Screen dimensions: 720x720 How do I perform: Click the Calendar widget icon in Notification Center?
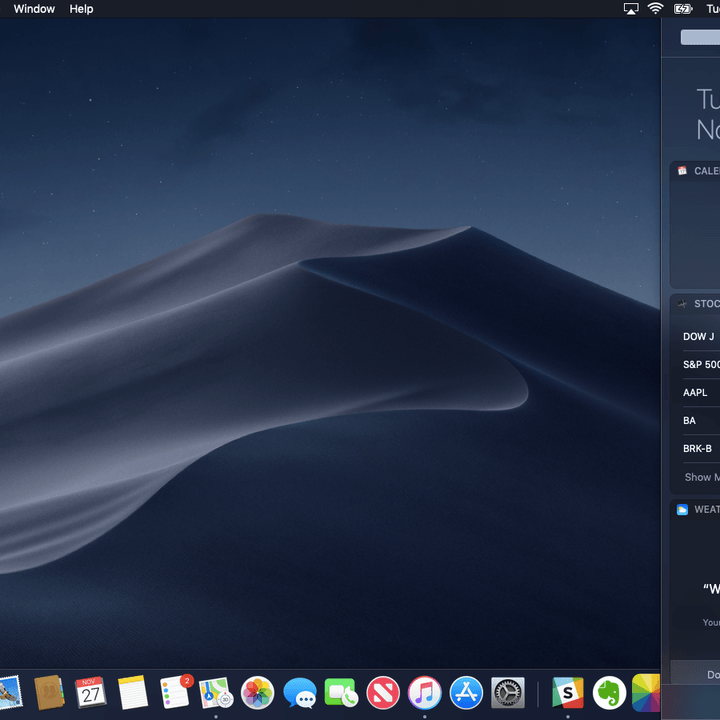point(682,171)
